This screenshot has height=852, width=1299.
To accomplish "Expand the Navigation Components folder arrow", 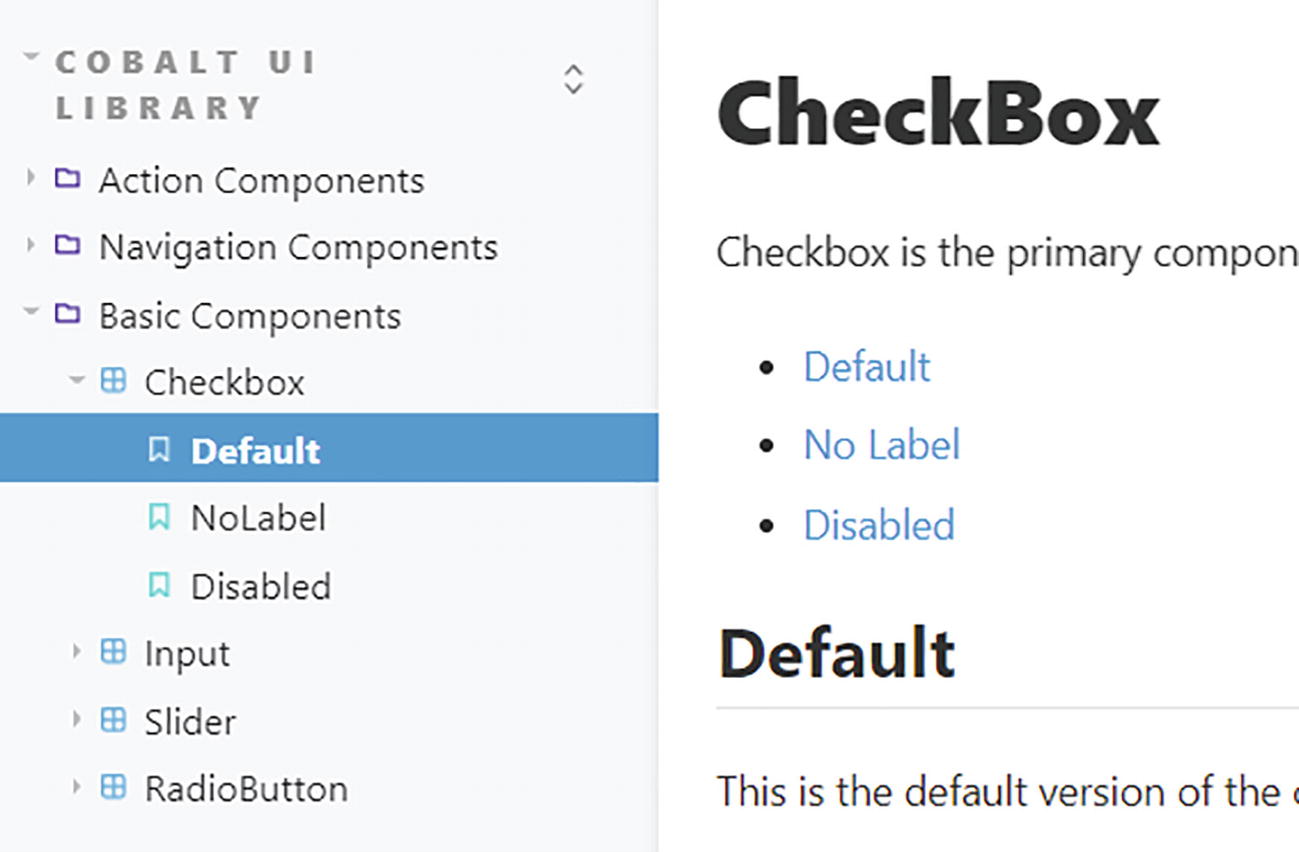I will [30, 246].
